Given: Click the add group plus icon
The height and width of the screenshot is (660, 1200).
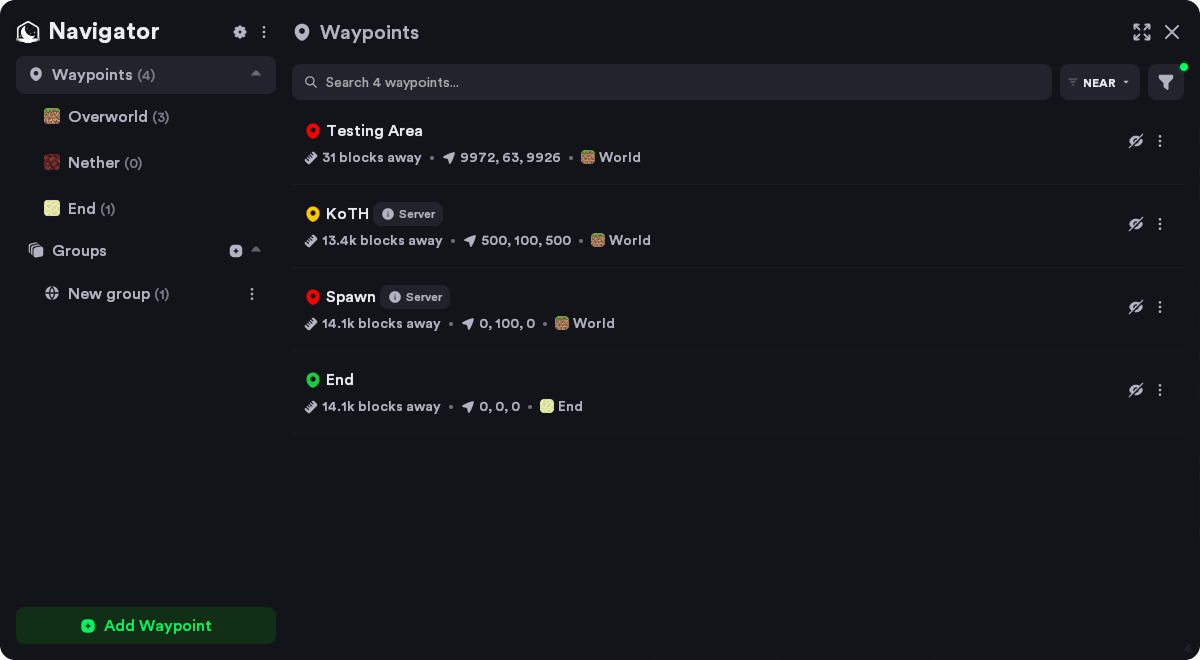Looking at the screenshot, I should [236, 251].
